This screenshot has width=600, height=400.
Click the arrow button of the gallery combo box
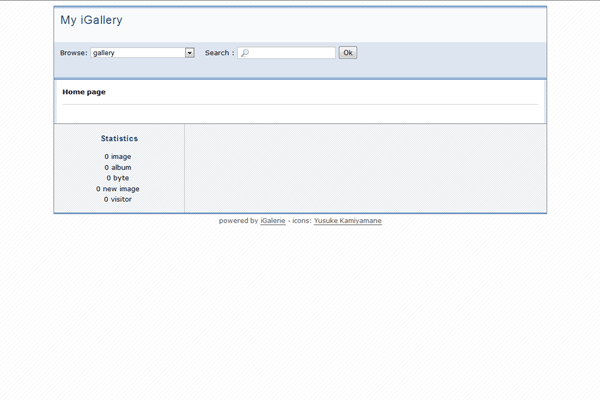tap(190, 53)
